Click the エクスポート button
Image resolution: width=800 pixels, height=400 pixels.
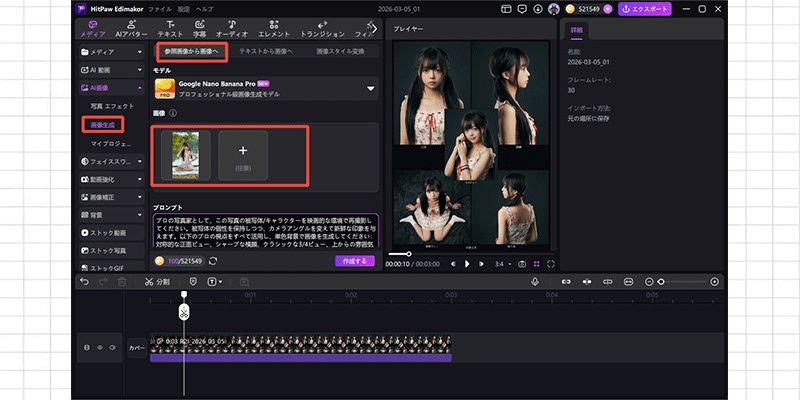click(x=644, y=9)
